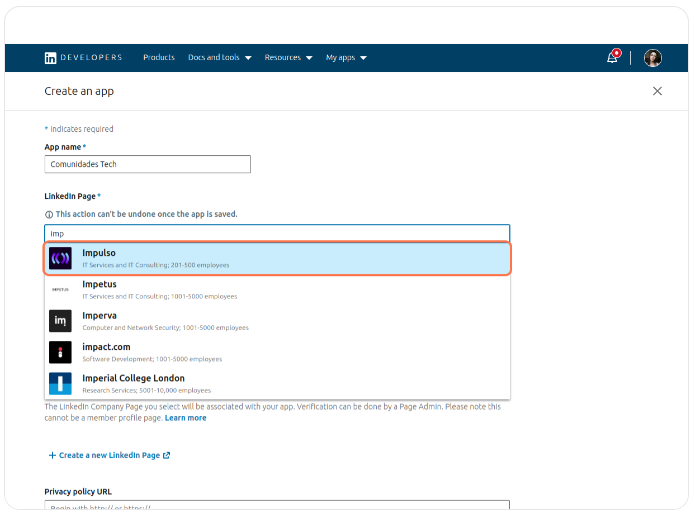Select Imperva from the suggestions
Viewport: 695px width, 515px height.
coord(277,321)
